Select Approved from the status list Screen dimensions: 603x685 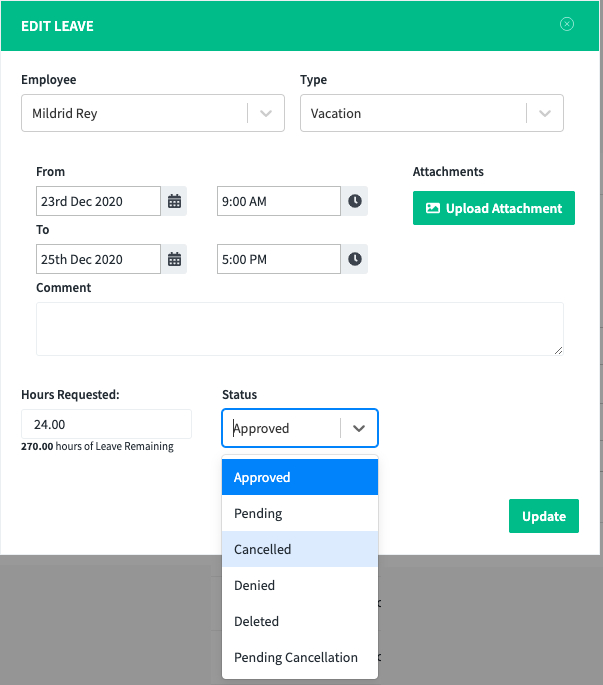pos(300,477)
